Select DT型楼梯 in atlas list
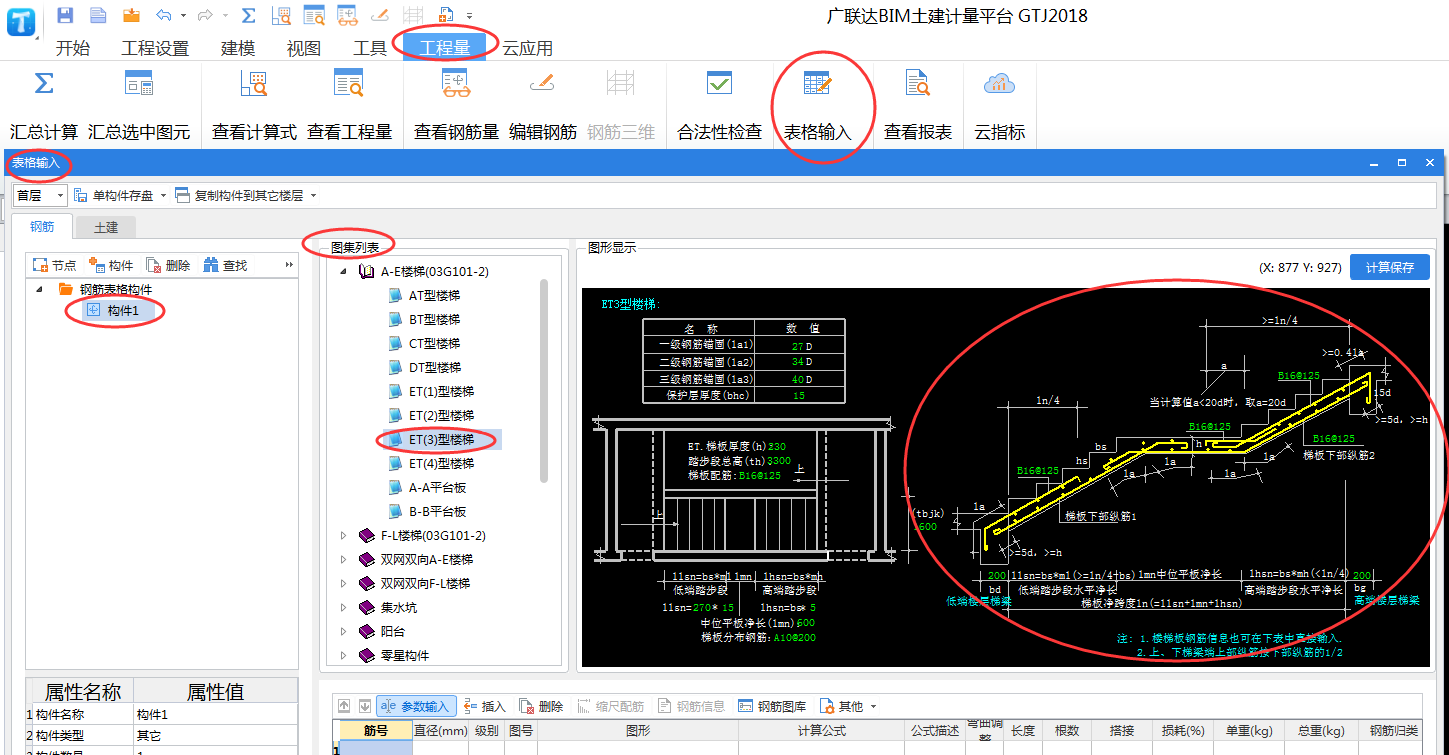 (x=434, y=367)
